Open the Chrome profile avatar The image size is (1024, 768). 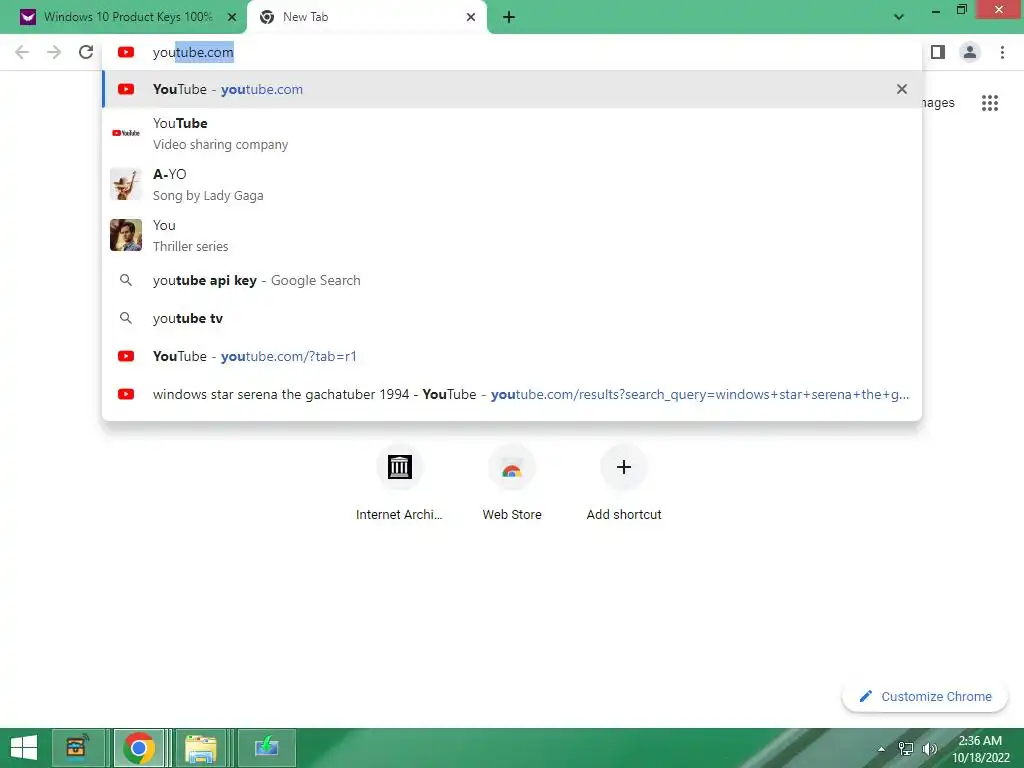970,52
